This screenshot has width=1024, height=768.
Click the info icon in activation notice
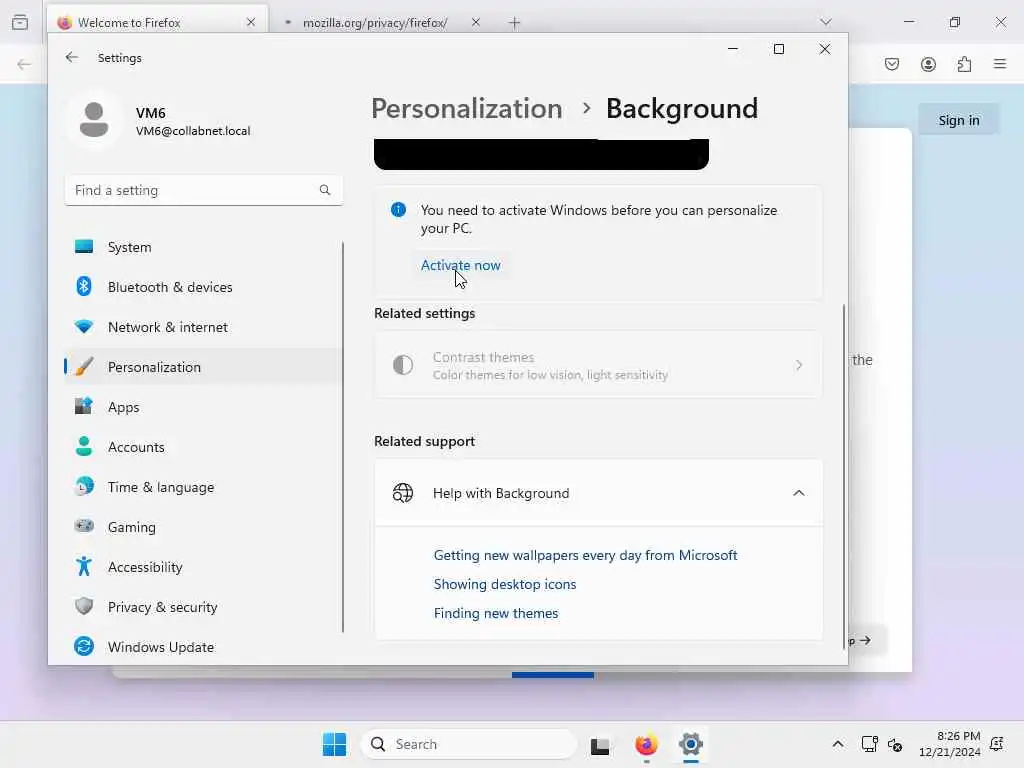(398, 210)
